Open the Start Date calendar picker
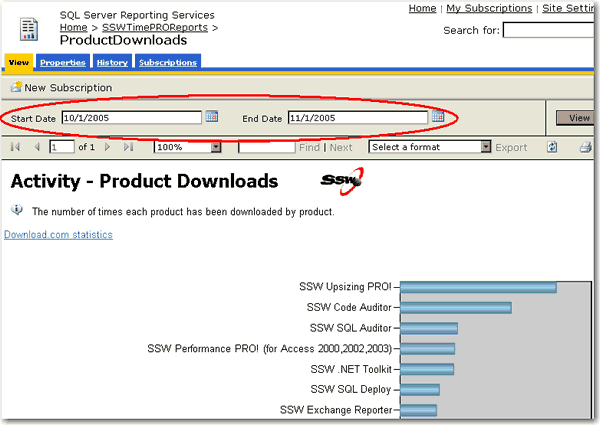This screenshot has width=600, height=425. (x=212, y=117)
